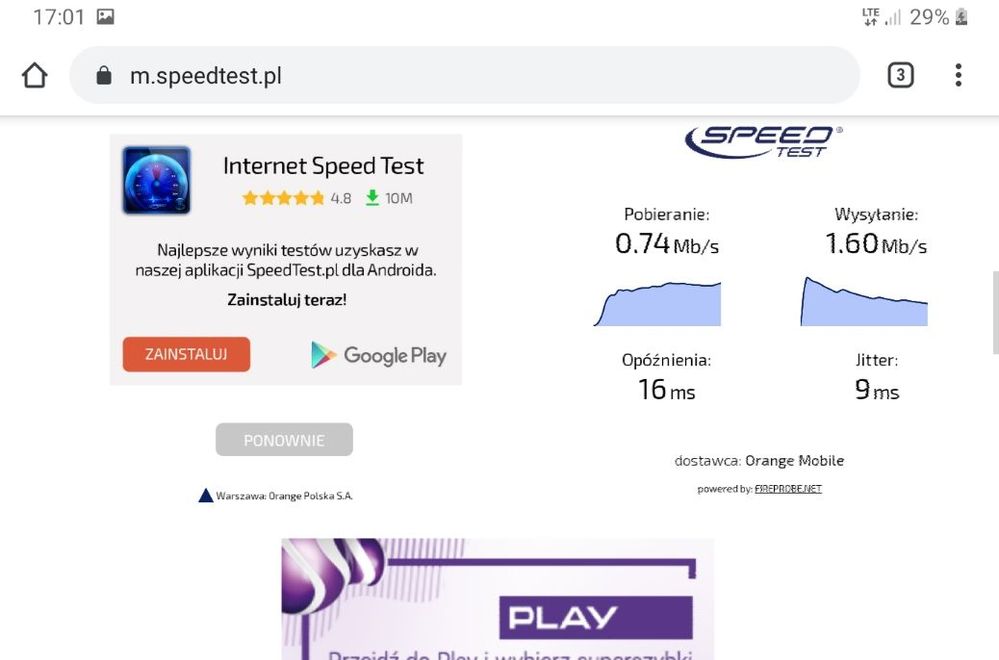The image size is (999, 660).
Task: Tap the 4.8 star rating row
Action: pos(295,198)
